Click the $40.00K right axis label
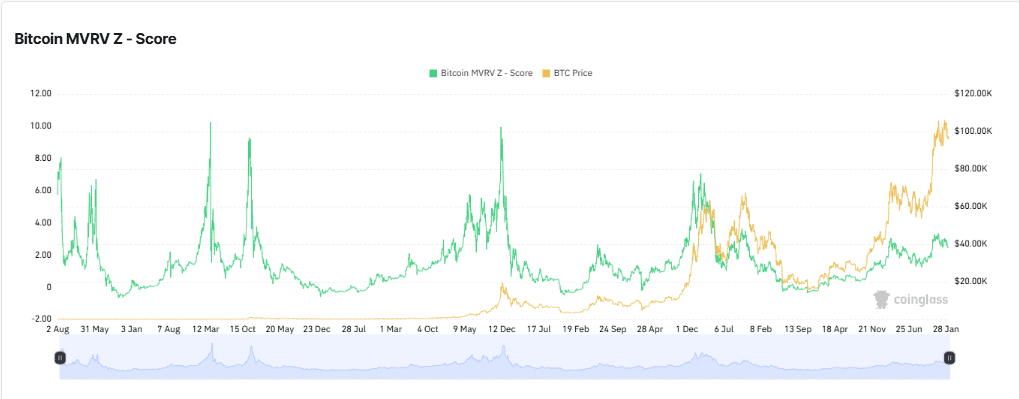 (971, 244)
